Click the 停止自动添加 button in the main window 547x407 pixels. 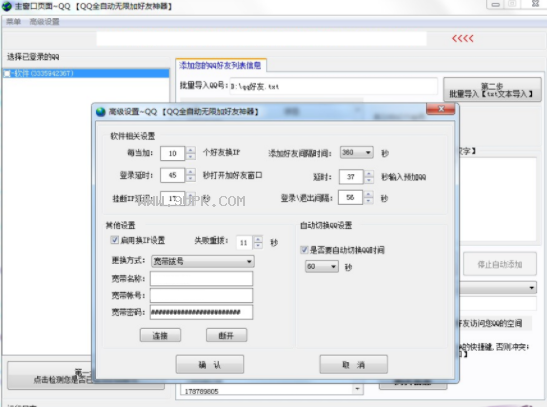tap(500, 264)
